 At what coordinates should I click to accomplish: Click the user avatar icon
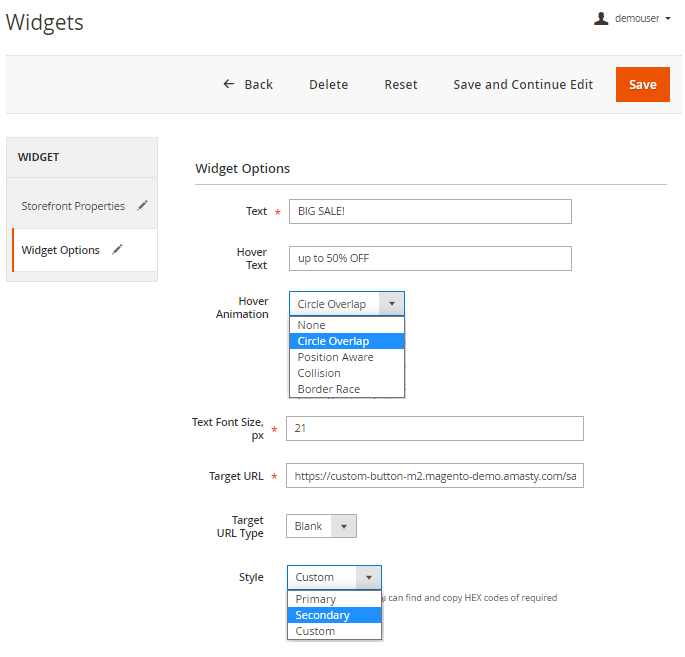tap(601, 18)
